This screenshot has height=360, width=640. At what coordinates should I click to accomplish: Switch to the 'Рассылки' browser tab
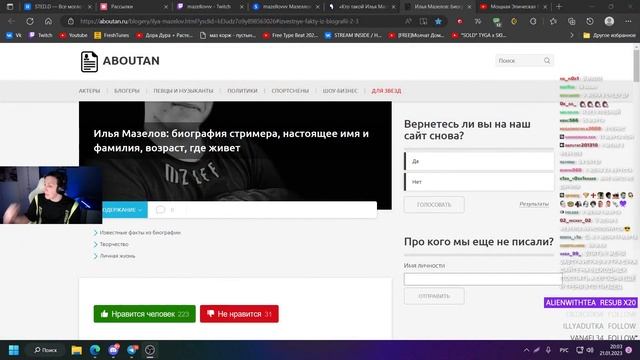tap(133, 7)
